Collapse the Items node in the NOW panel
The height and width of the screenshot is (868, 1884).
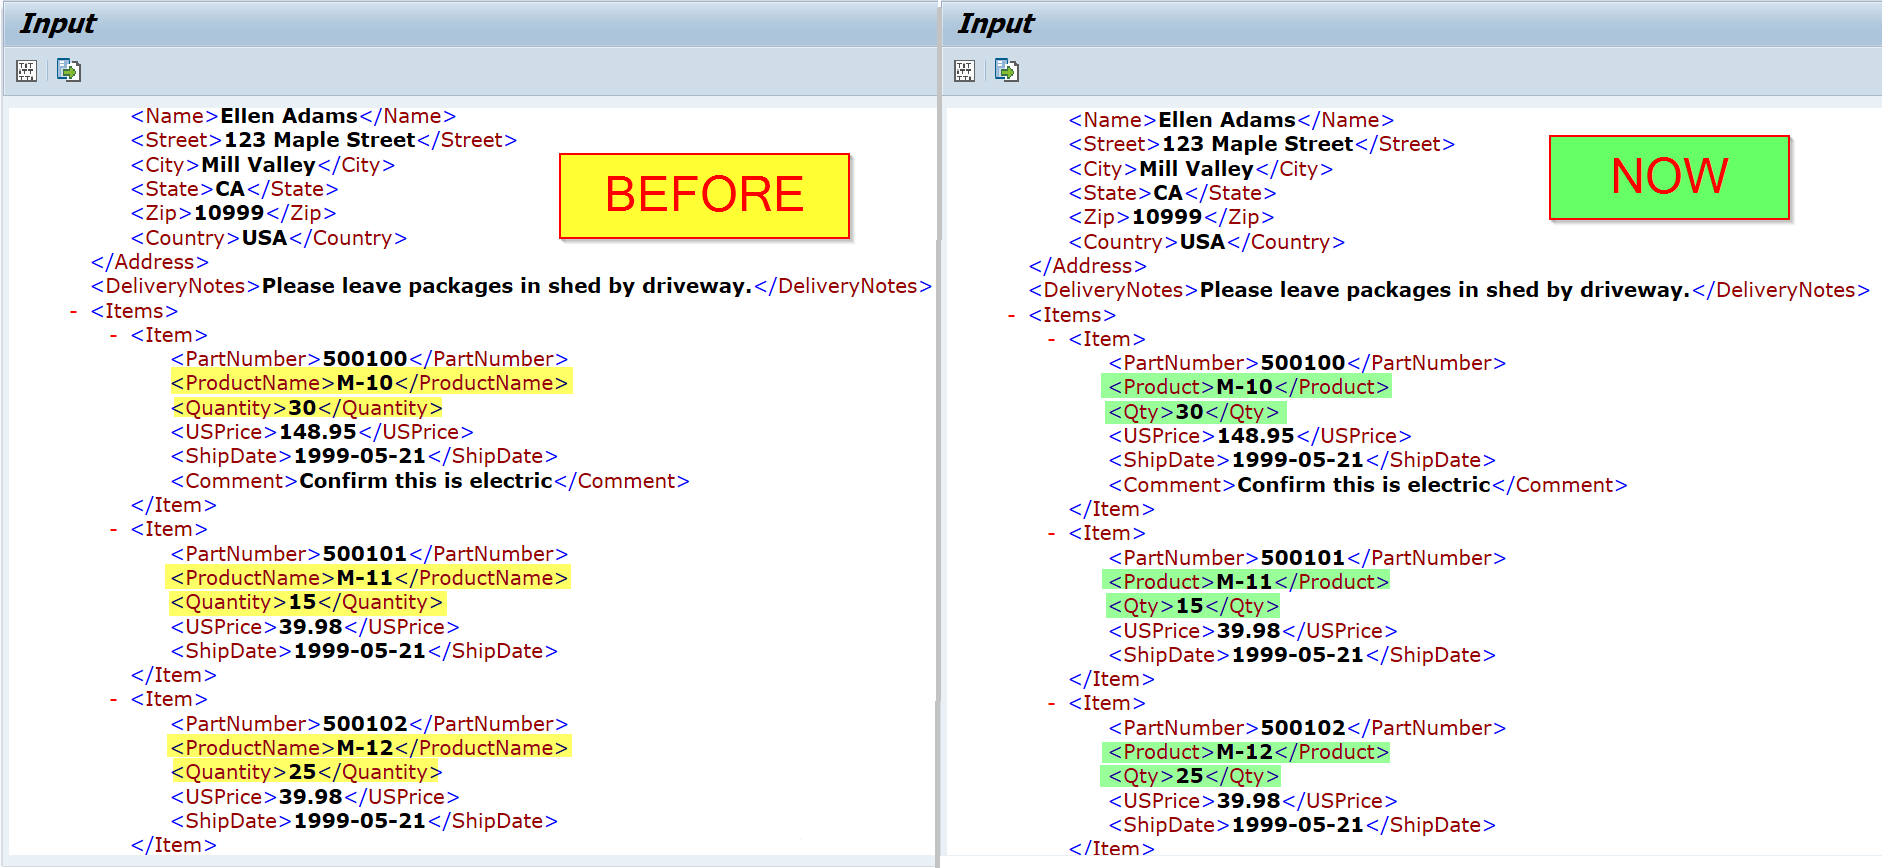(x=1012, y=316)
